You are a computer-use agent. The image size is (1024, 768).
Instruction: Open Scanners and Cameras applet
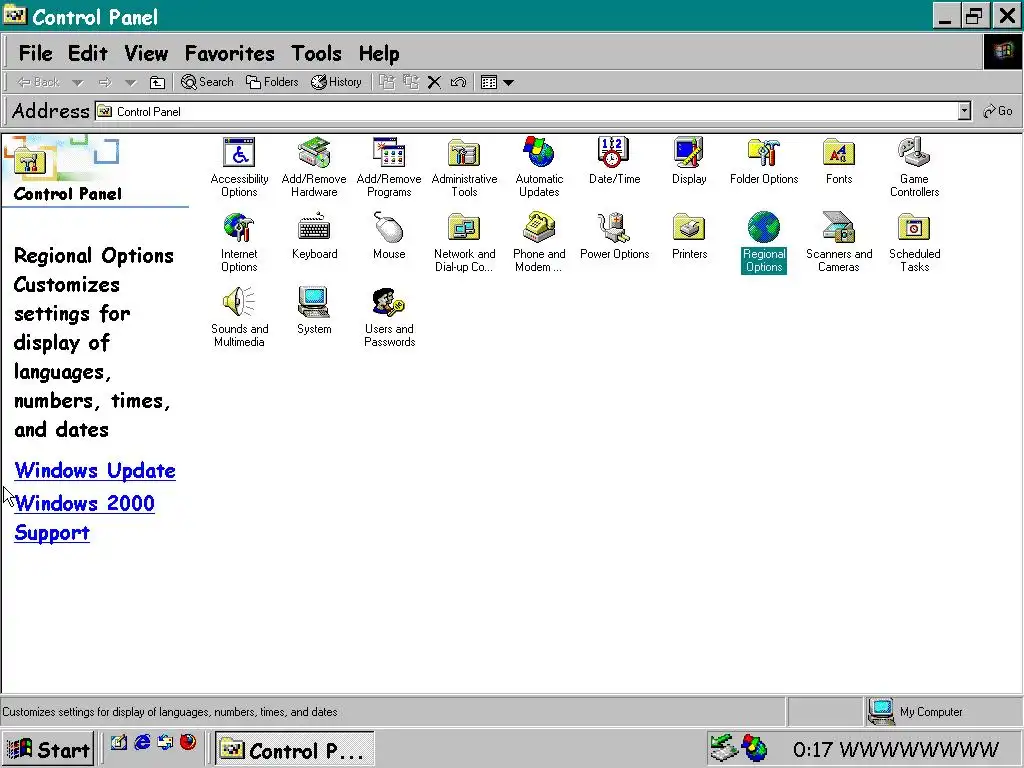(839, 242)
